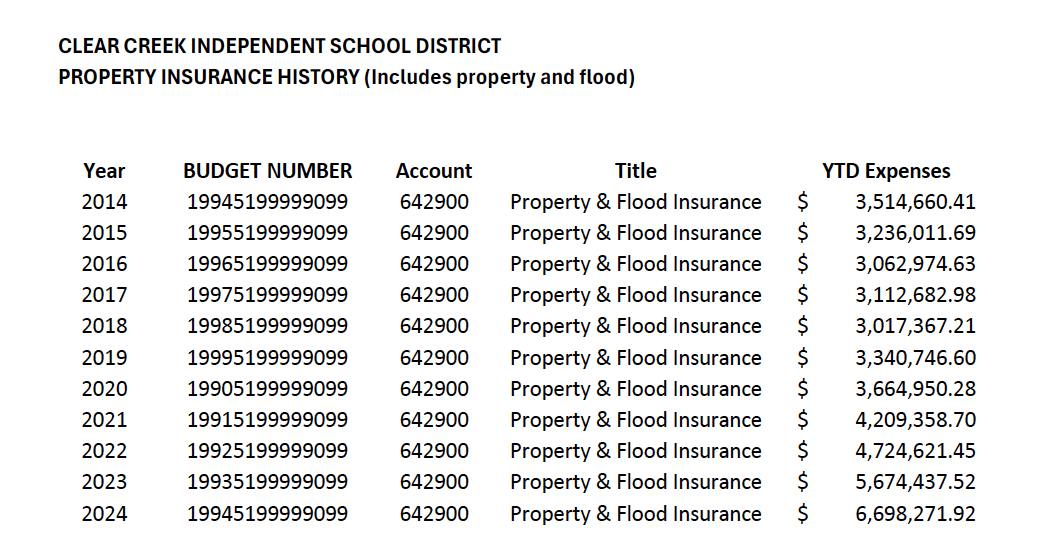The width and height of the screenshot is (1042, 556).
Task: Select the 3,664,950.28 expense value
Action: (x=915, y=389)
